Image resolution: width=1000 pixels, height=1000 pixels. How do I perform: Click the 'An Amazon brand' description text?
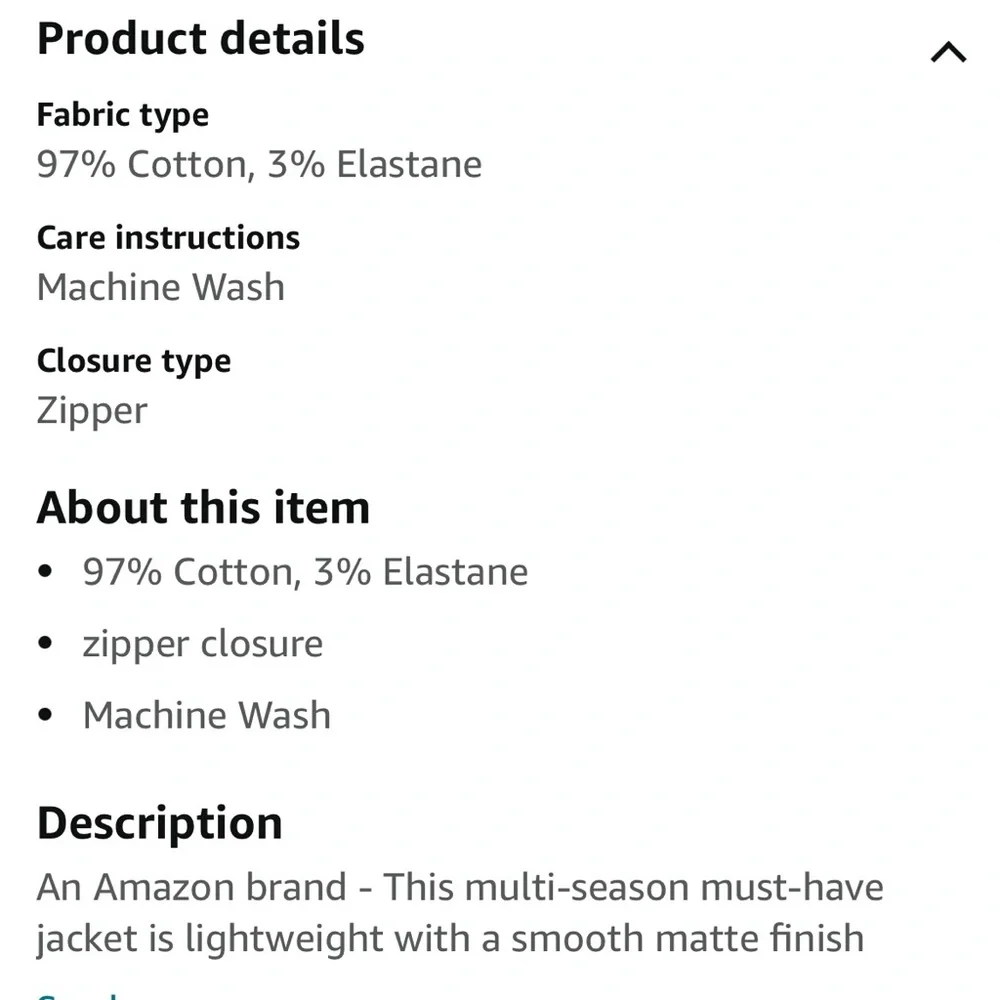point(192,888)
